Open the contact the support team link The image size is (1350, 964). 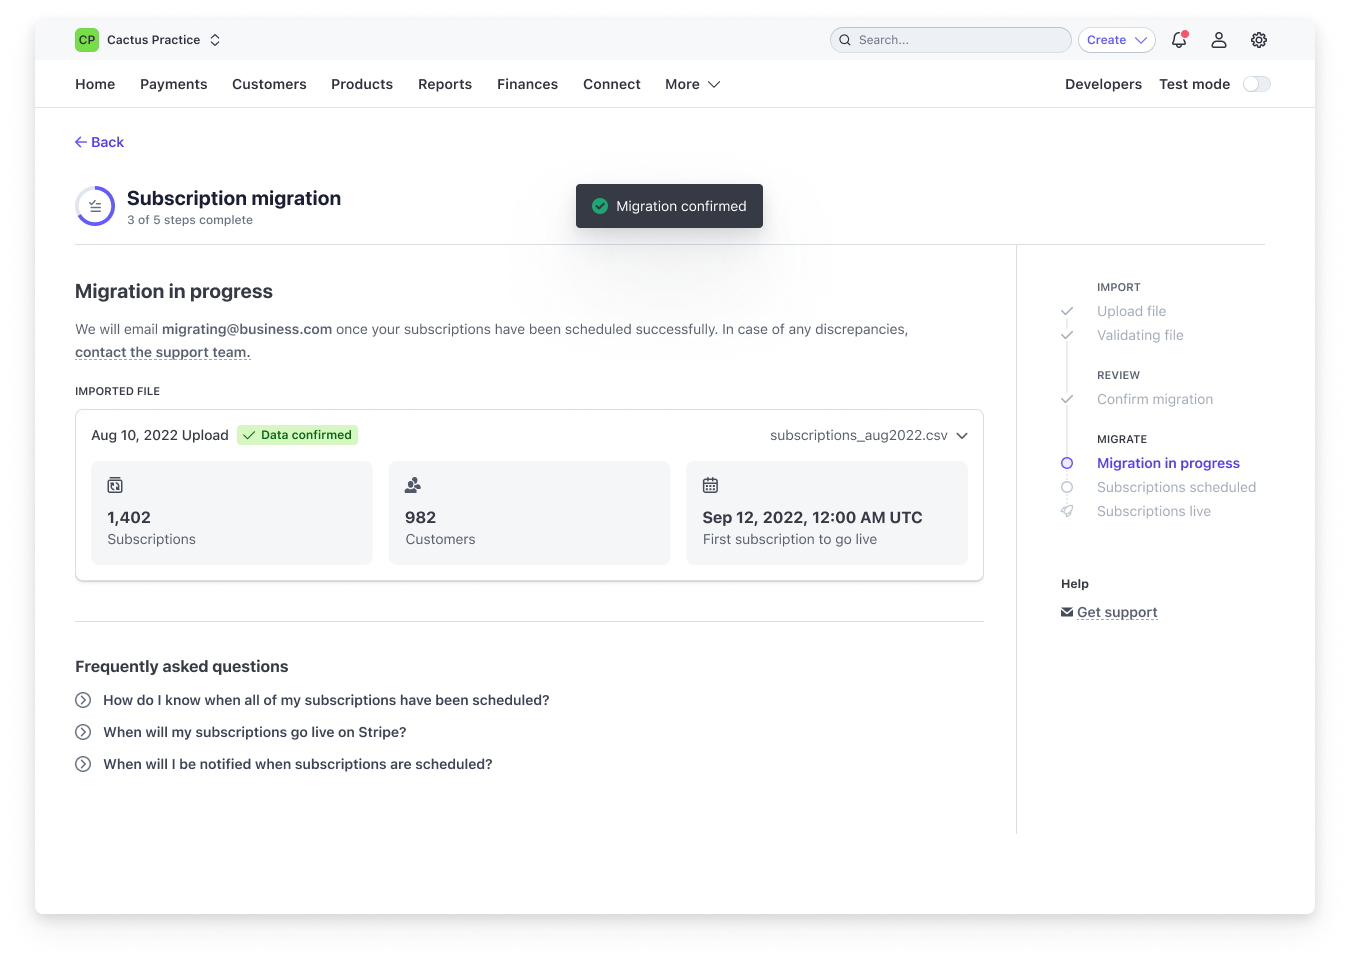pos(162,352)
